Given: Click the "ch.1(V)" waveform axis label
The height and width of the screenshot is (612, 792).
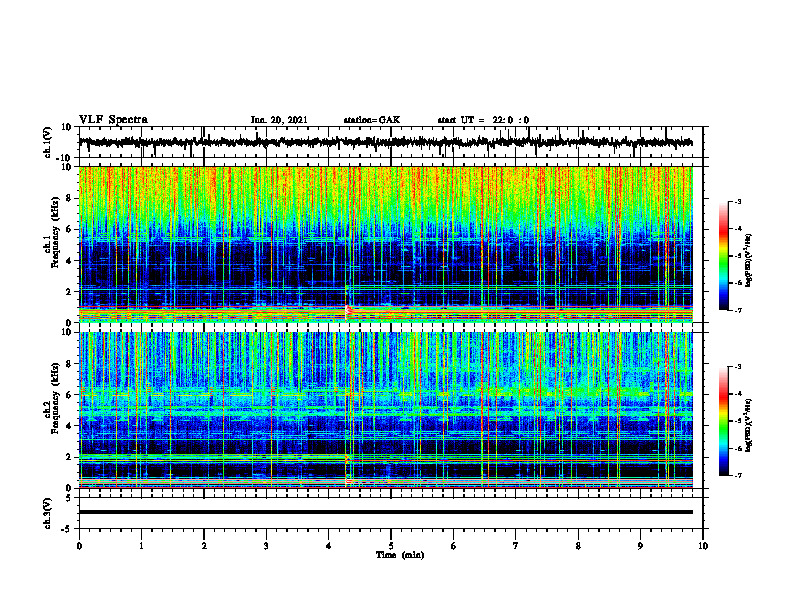Looking at the screenshot, I should [x=48, y=142].
